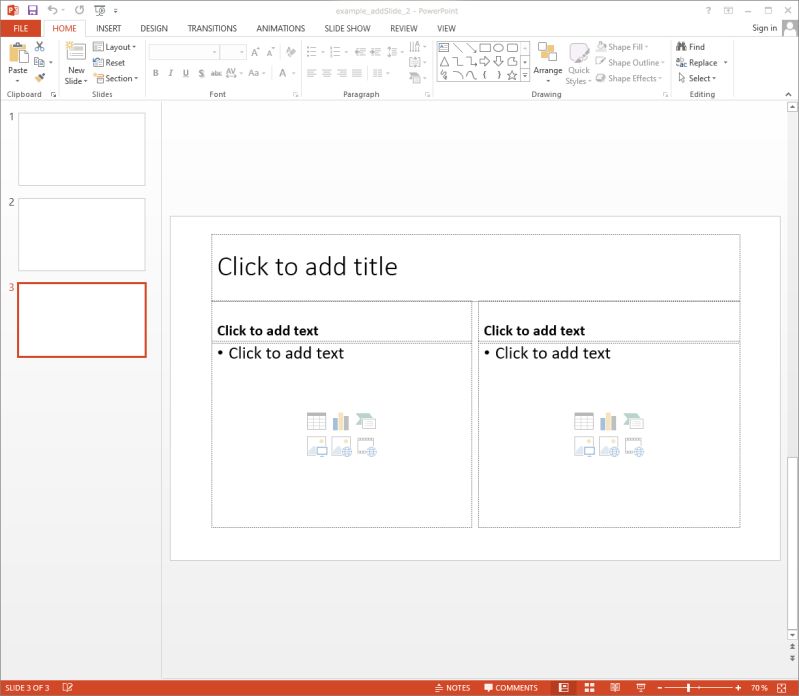
Task: Switch to the TRANSITIONS tab
Action: pyautogui.click(x=212, y=28)
